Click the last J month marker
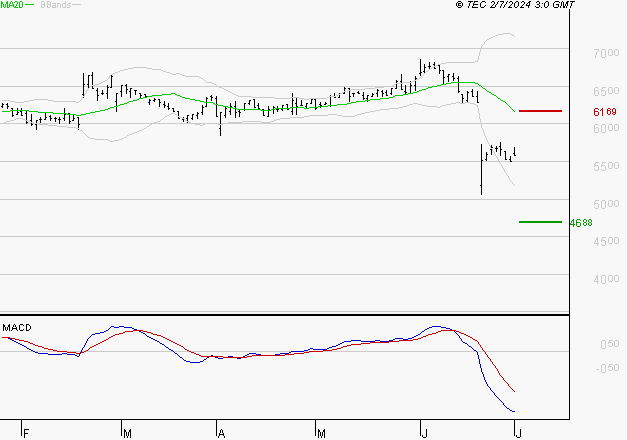 519,434
